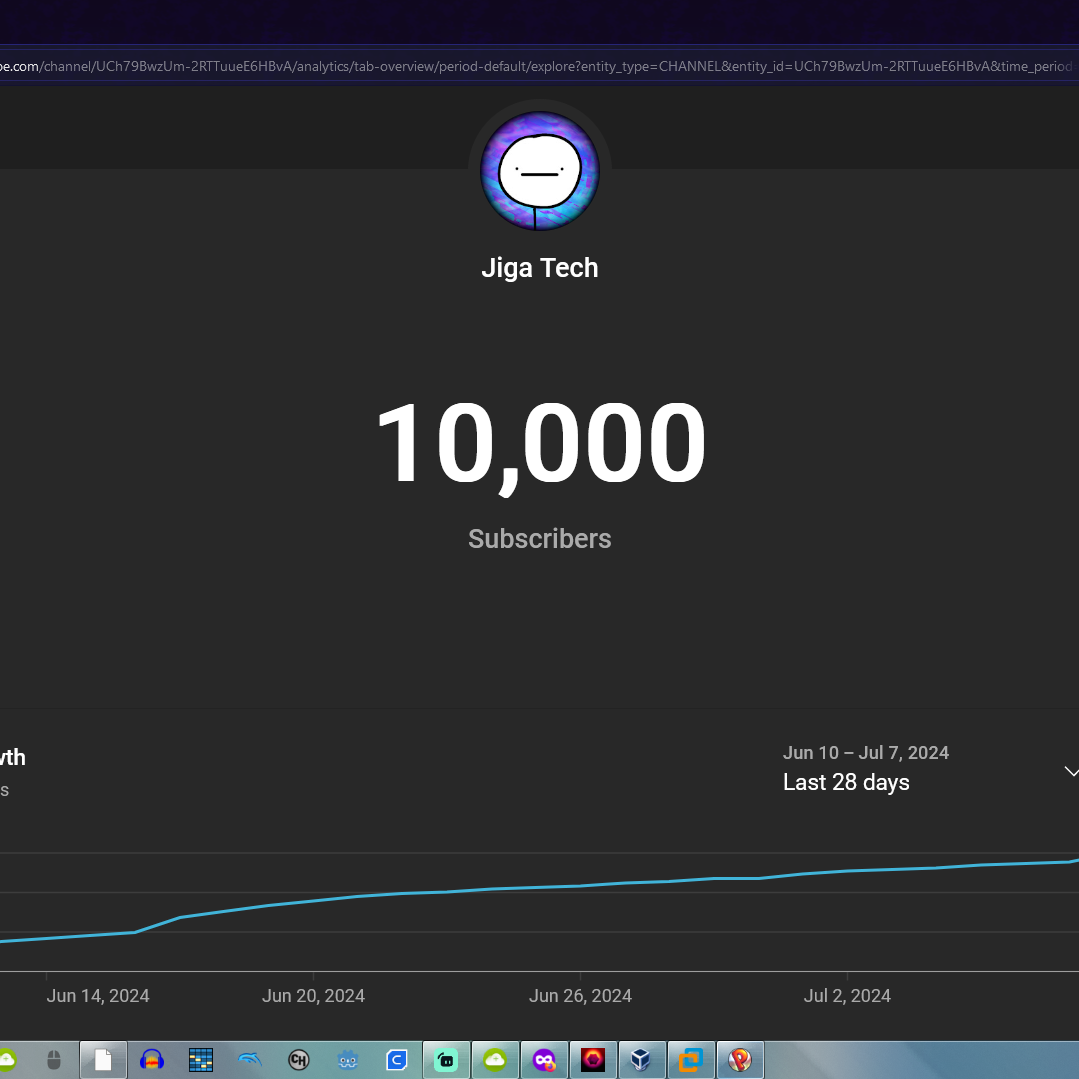Screen dimensions: 1079x1079
Task: Click the Jiga Tech channel avatar
Action: [540, 171]
